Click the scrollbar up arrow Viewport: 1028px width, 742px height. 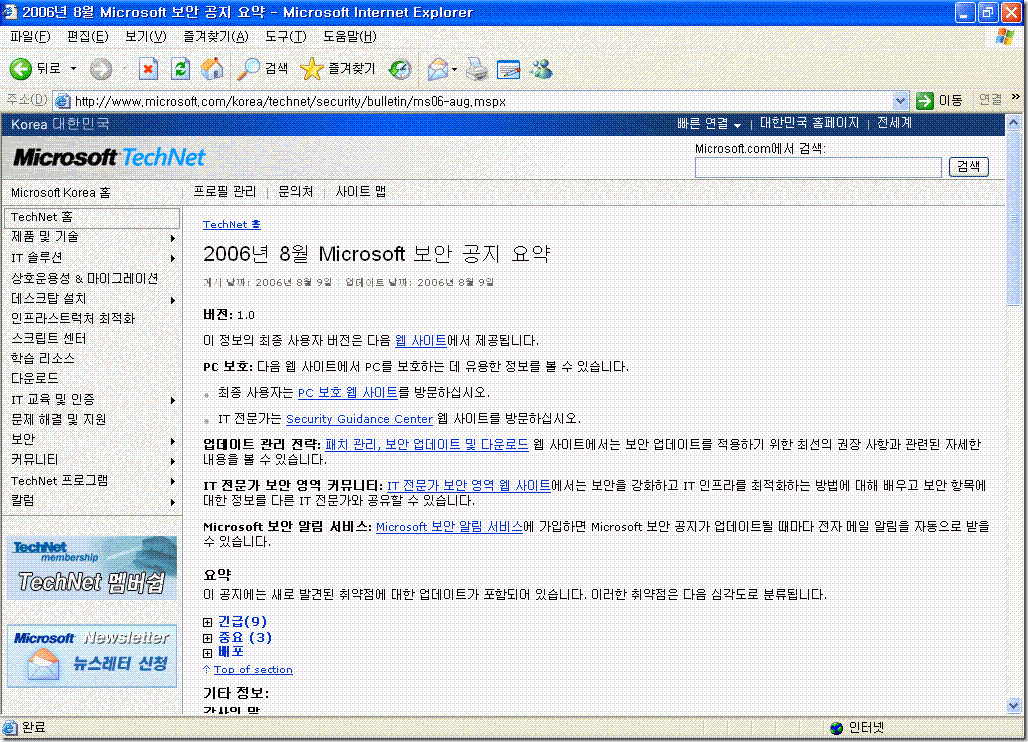point(1013,122)
